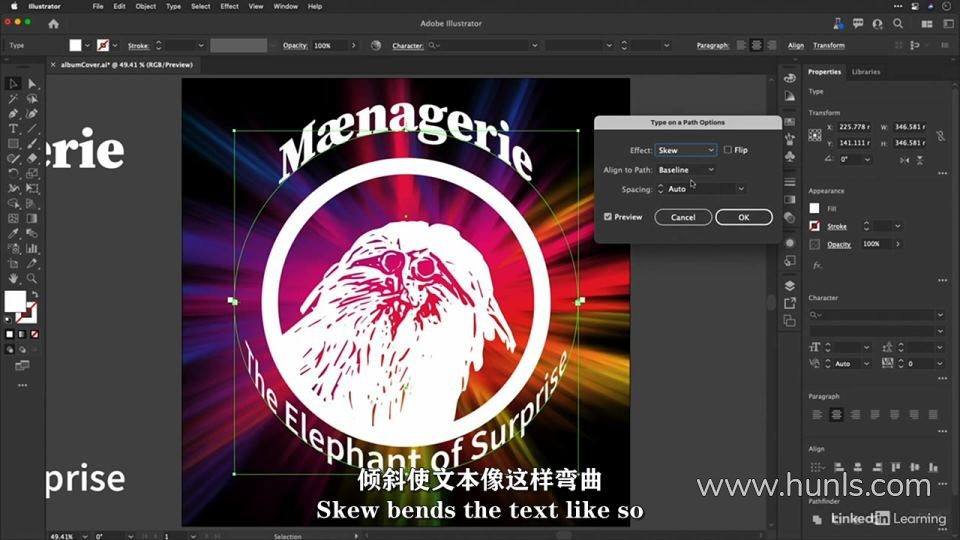Open the Layers panel icon in the dock
The width and height of the screenshot is (960, 540).
pos(790,286)
